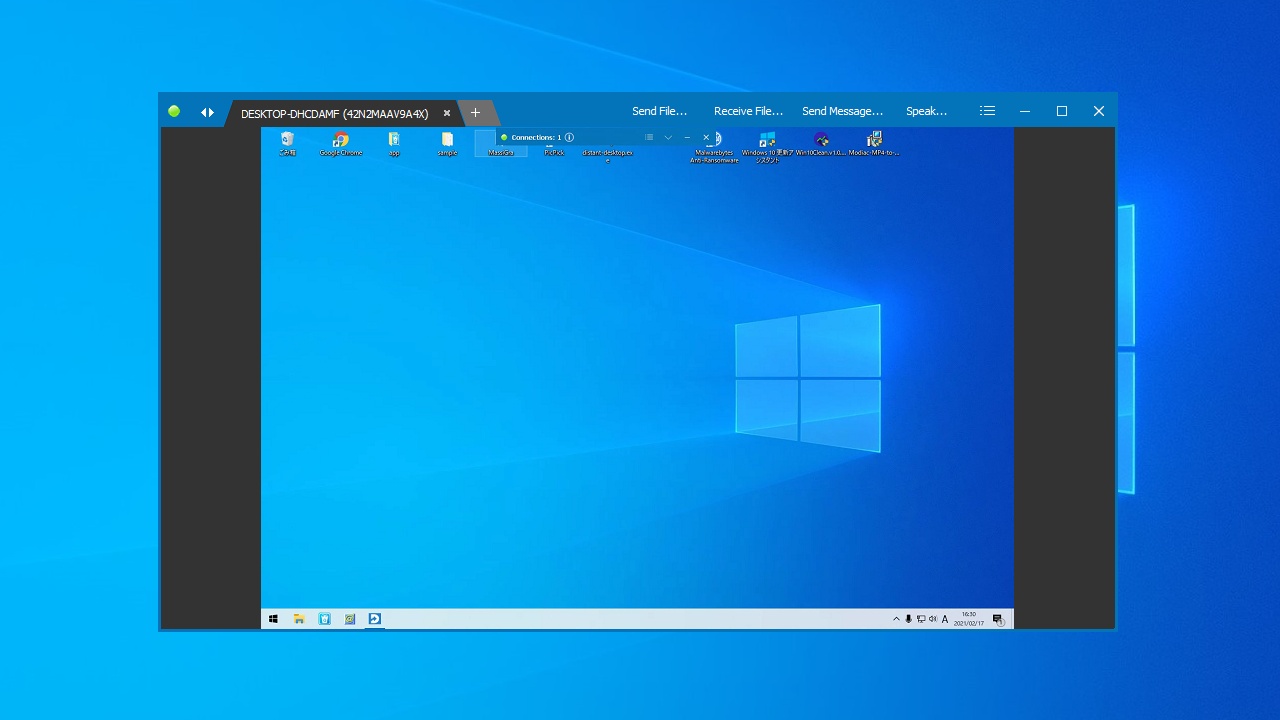Screen dimensions: 1280x720
Task: Click the IME 'A' input indicator
Action: [x=945, y=619]
